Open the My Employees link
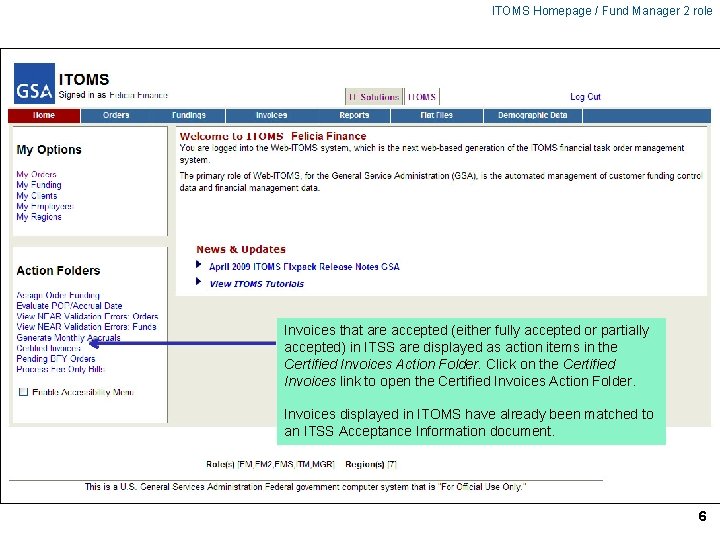720x540 pixels. [45, 206]
